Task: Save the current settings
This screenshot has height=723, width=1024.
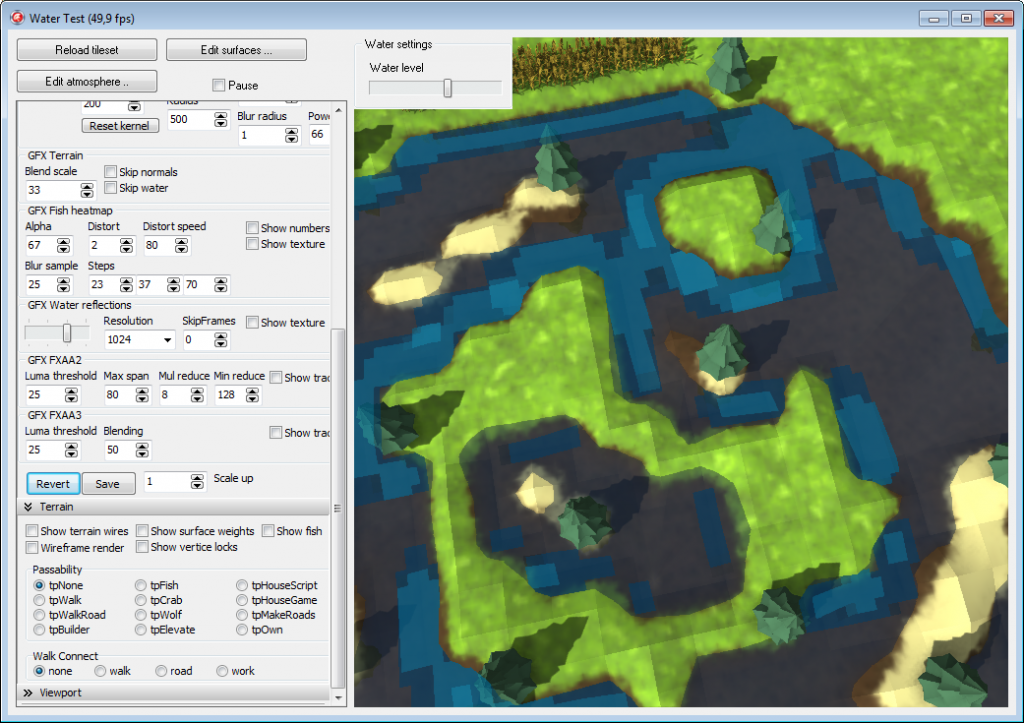Action: tap(108, 484)
